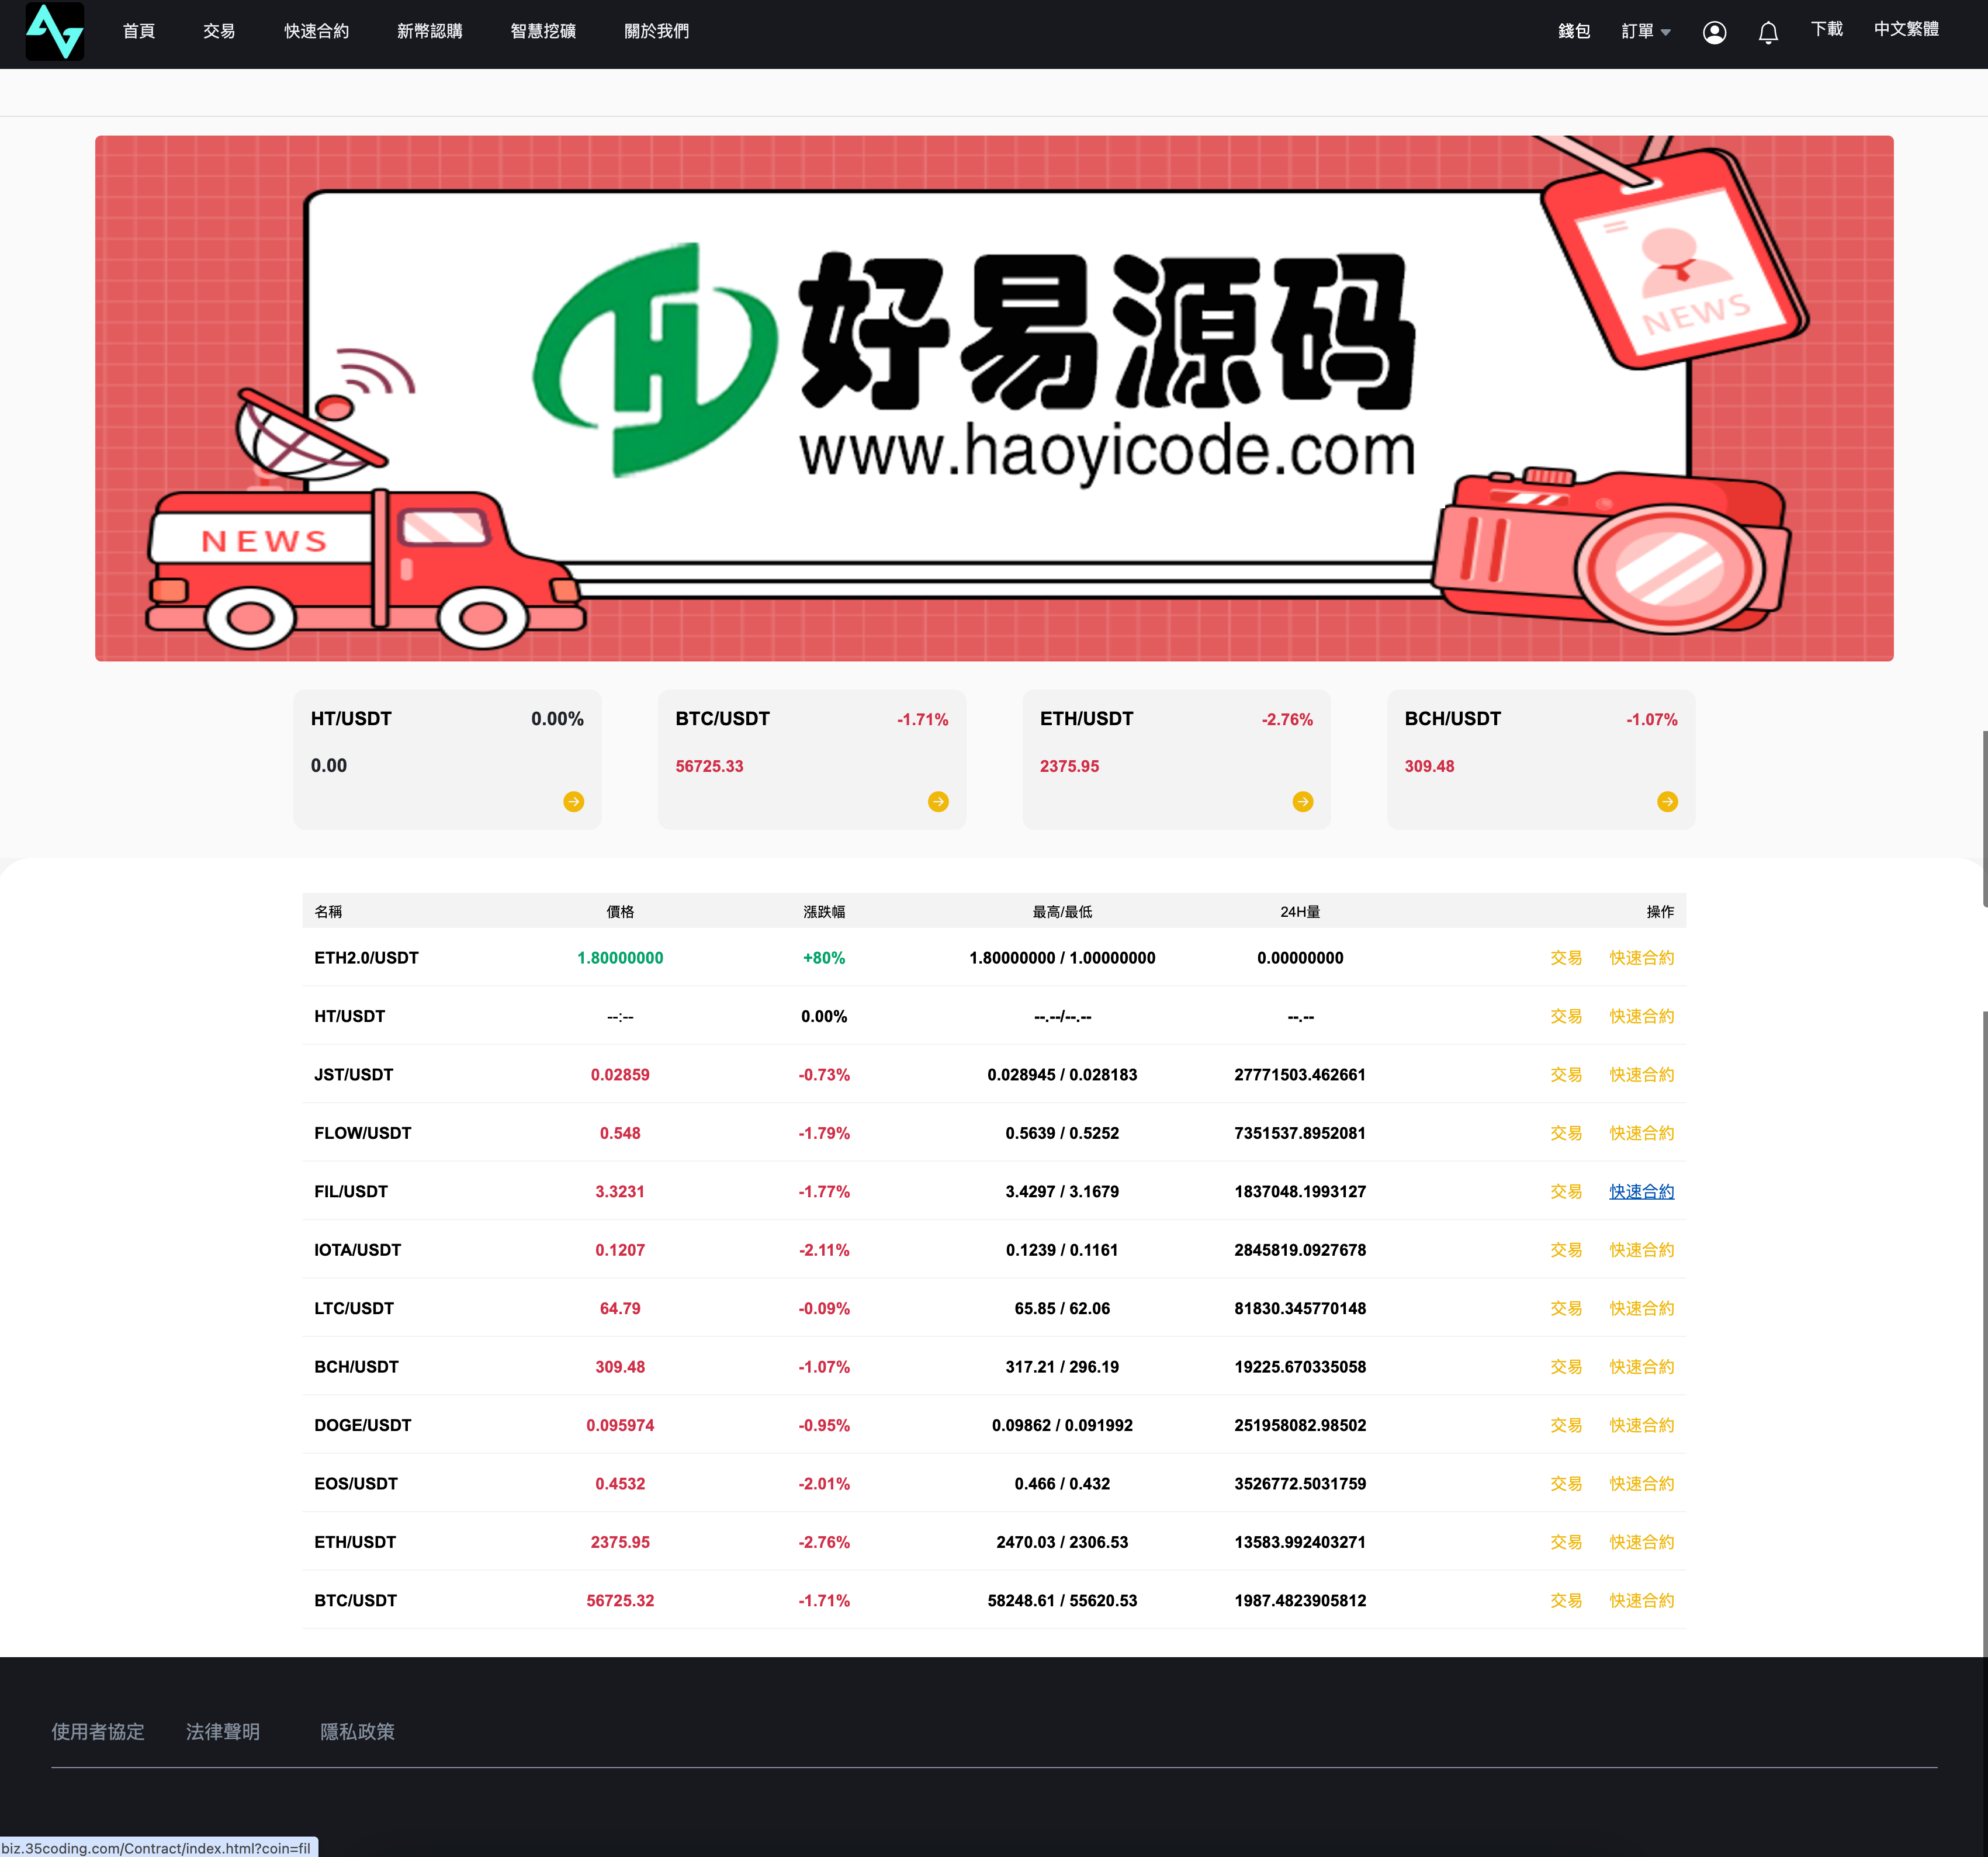1988x1857 pixels.
Task: Click 快速合約 in the BTC/USDT table row
Action: (x=1641, y=1601)
